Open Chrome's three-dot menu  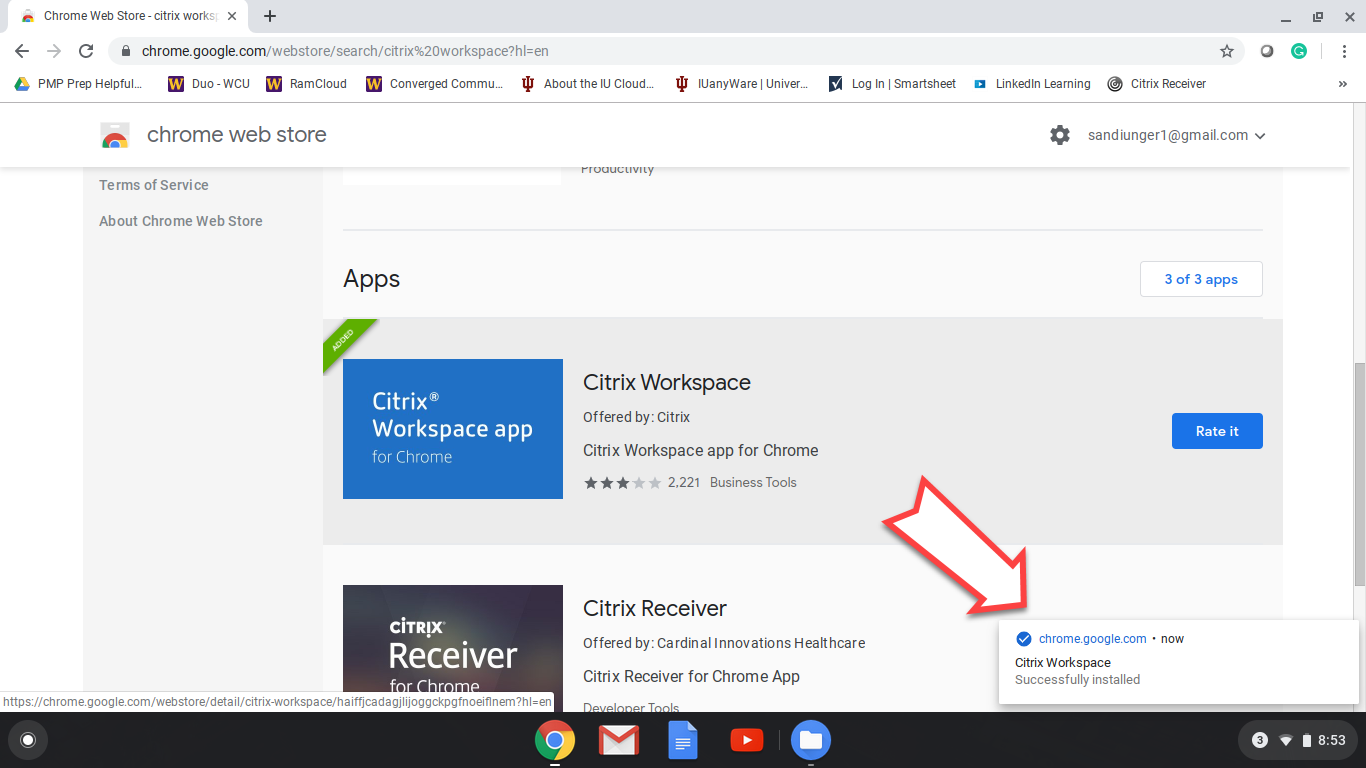1343,51
